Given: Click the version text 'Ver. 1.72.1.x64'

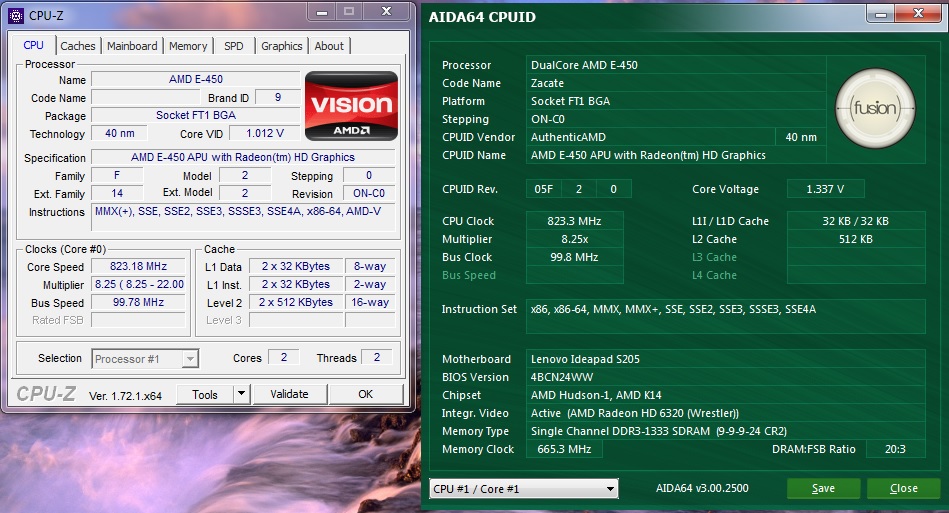Looking at the screenshot, I should point(125,396).
